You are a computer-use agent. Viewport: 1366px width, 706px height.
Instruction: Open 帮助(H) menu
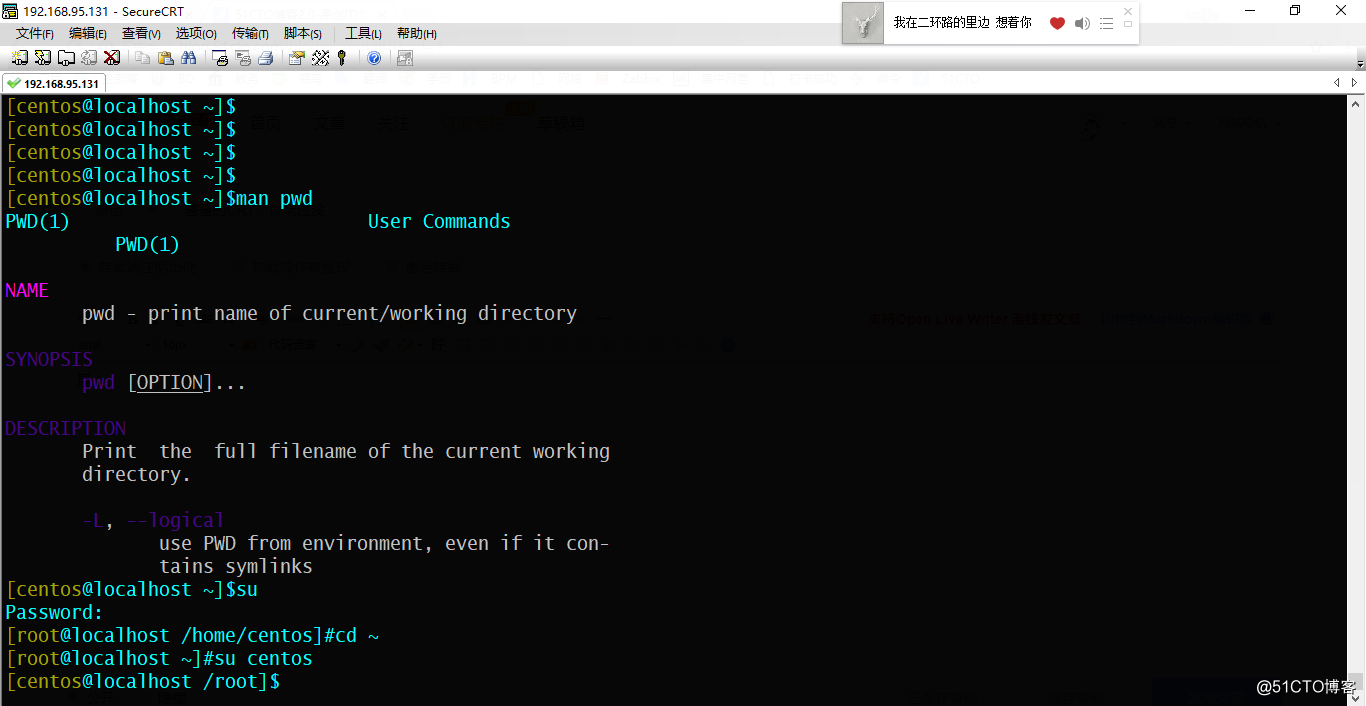pyautogui.click(x=417, y=34)
